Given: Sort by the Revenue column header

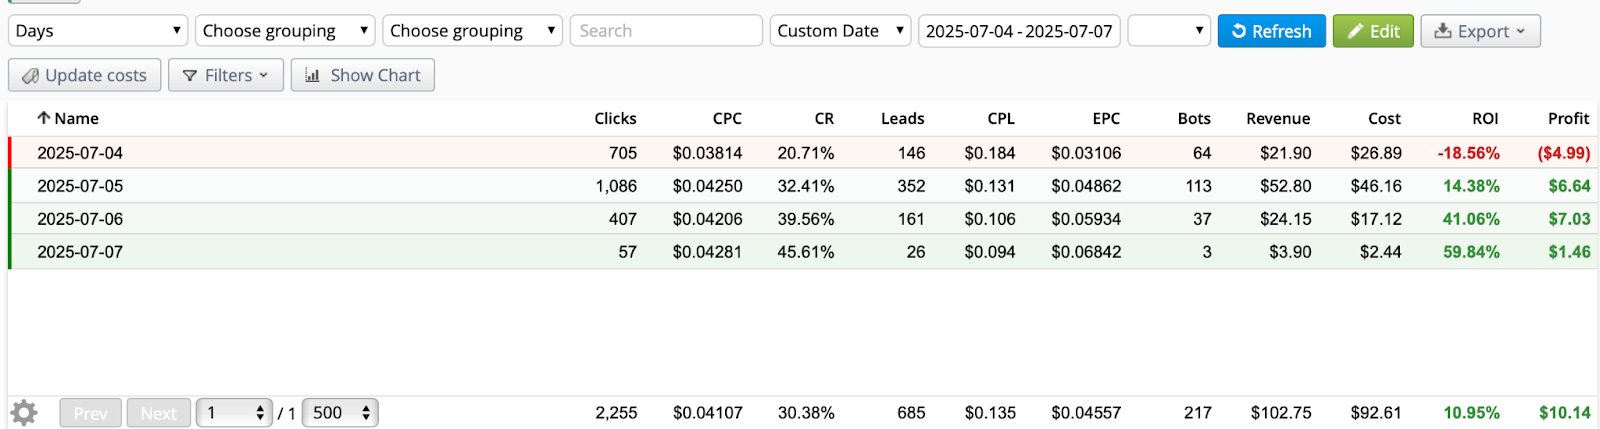Looking at the screenshot, I should point(1278,118).
